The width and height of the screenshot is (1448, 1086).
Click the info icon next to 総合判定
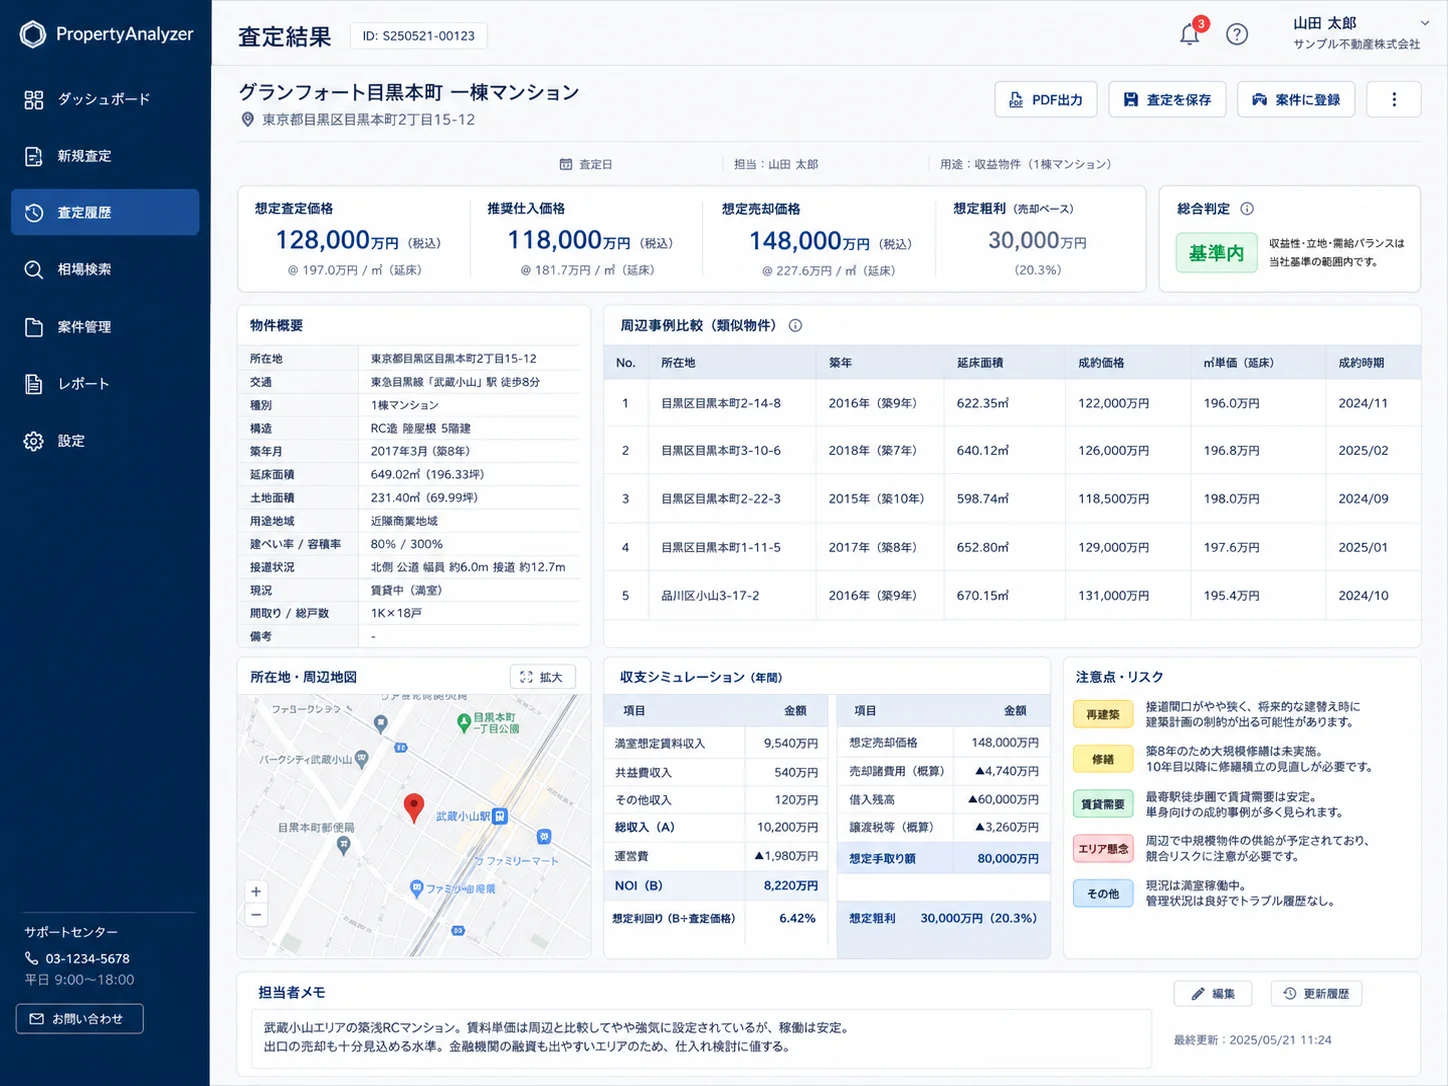click(1247, 209)
